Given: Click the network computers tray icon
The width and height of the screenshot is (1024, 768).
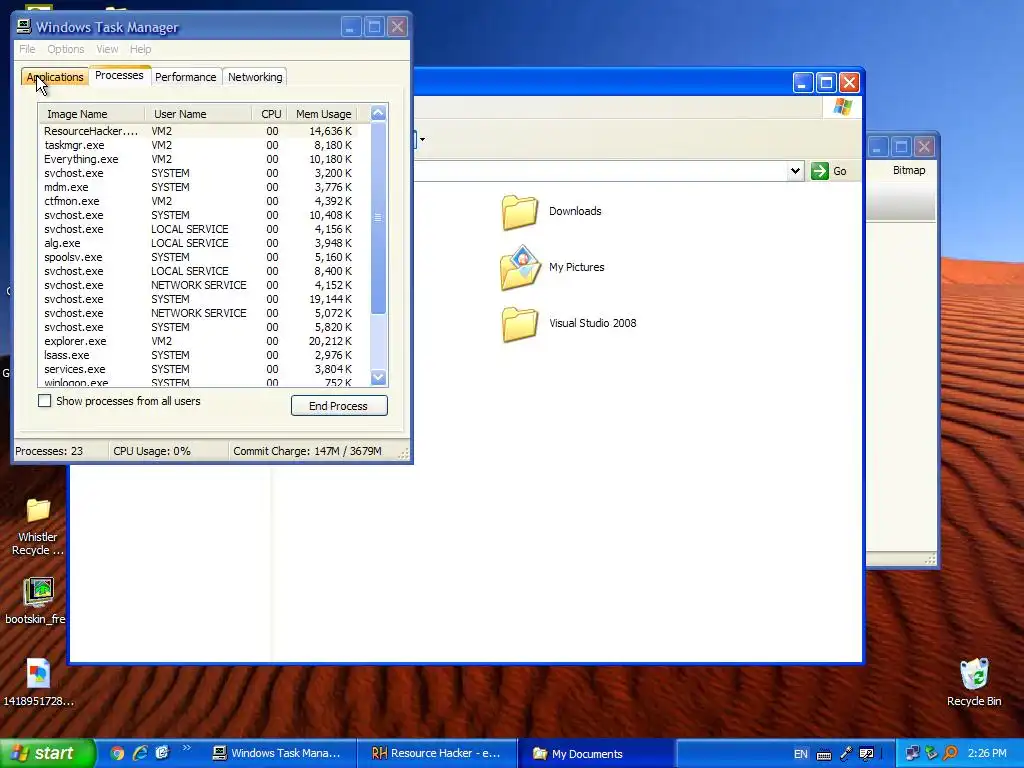Looking at the screenshot, I should click(x=912, y=754).
